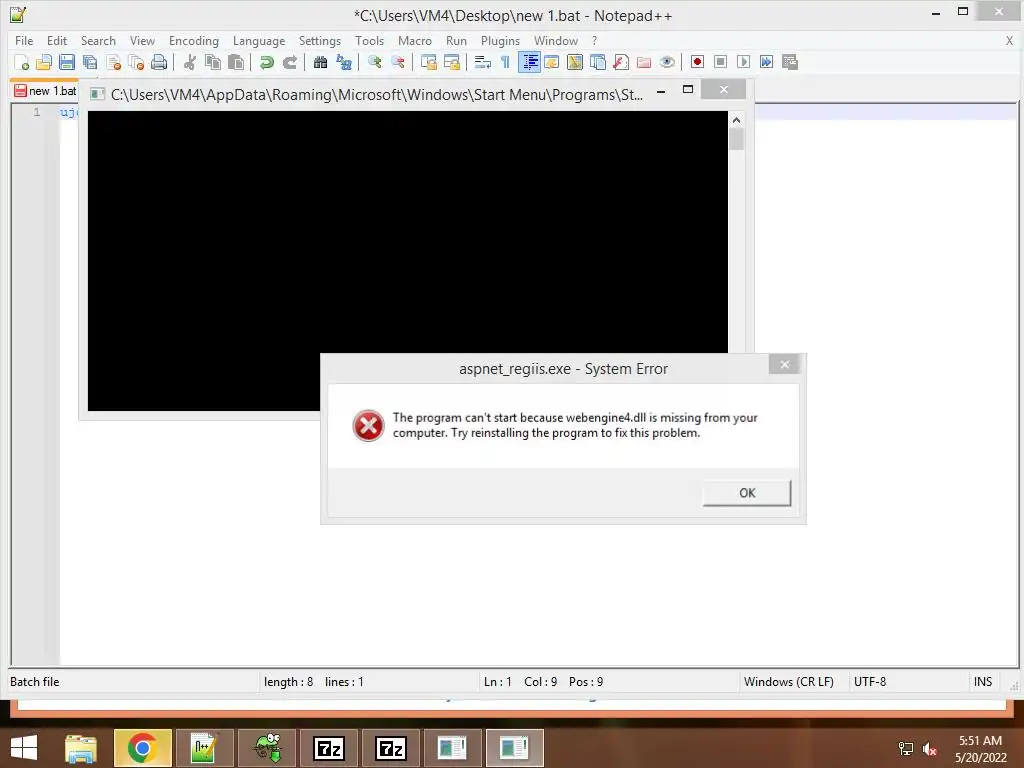Viewport: 1024px width, 768px height.
Task: Open the Window menu
Action: 556,40
